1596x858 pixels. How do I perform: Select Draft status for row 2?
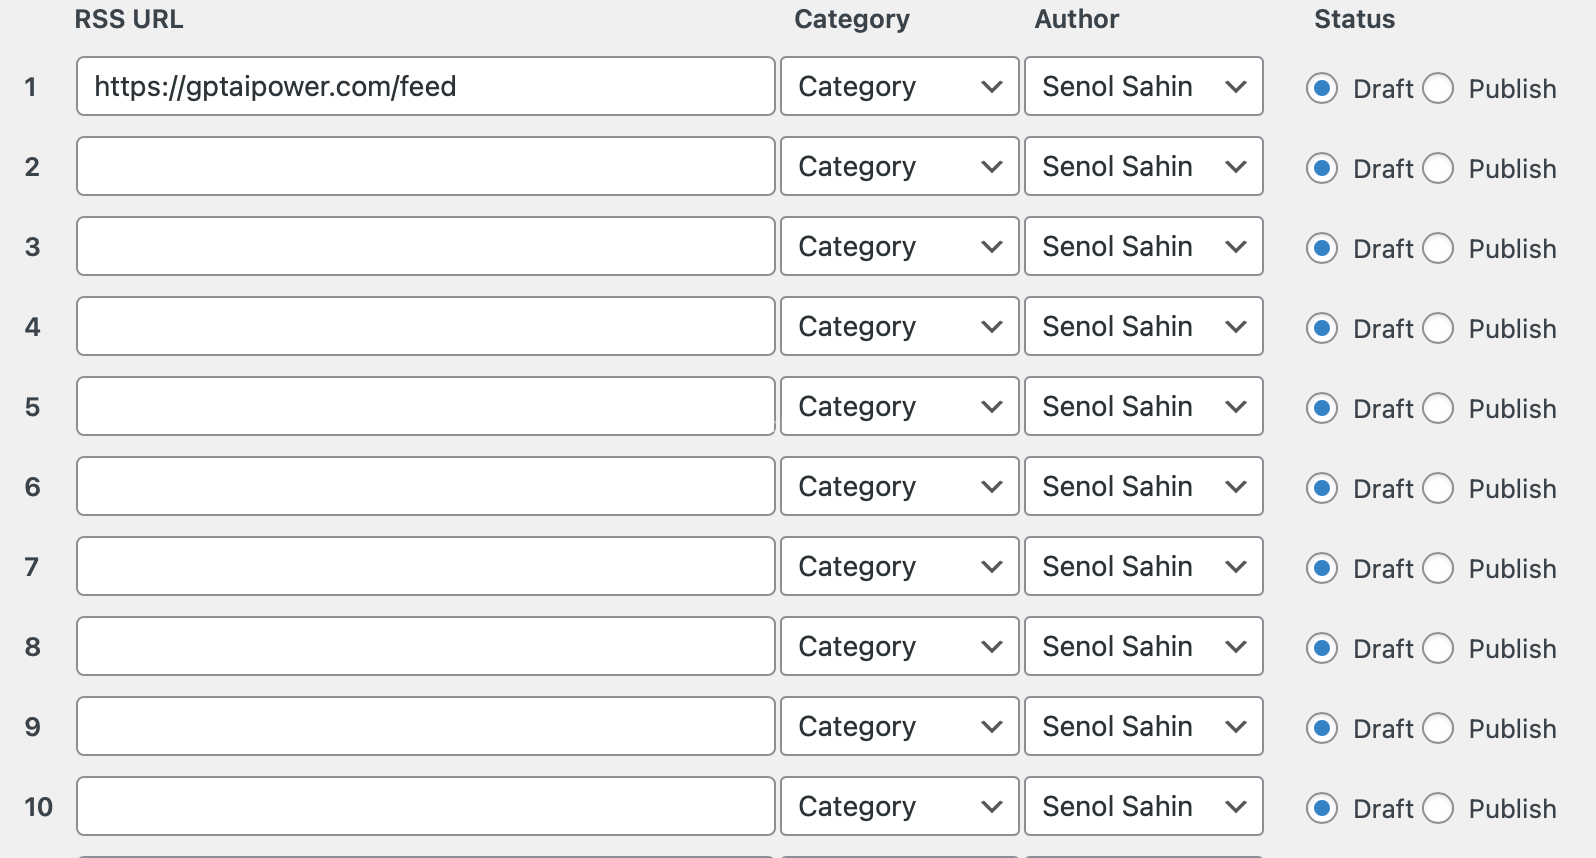click(1322, 168)
